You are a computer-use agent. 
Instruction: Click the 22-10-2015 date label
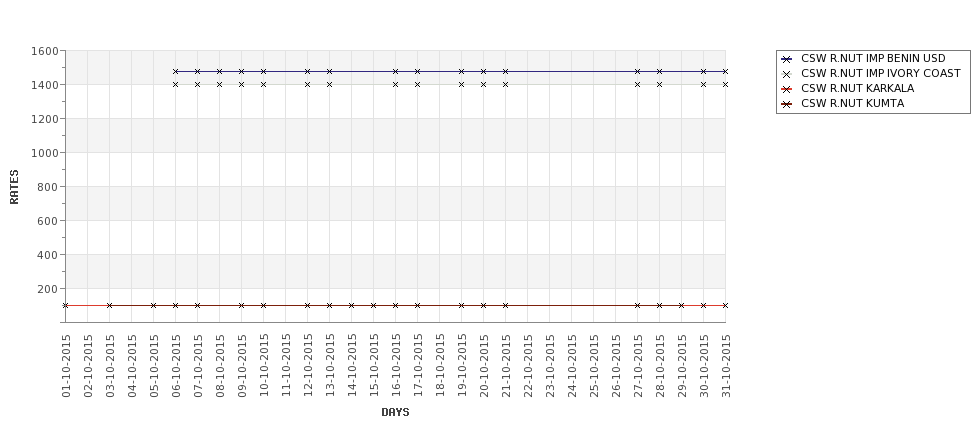point(528,366)
